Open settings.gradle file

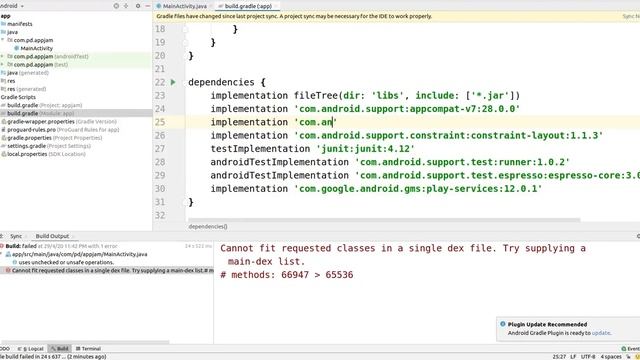tap(49, 146)
